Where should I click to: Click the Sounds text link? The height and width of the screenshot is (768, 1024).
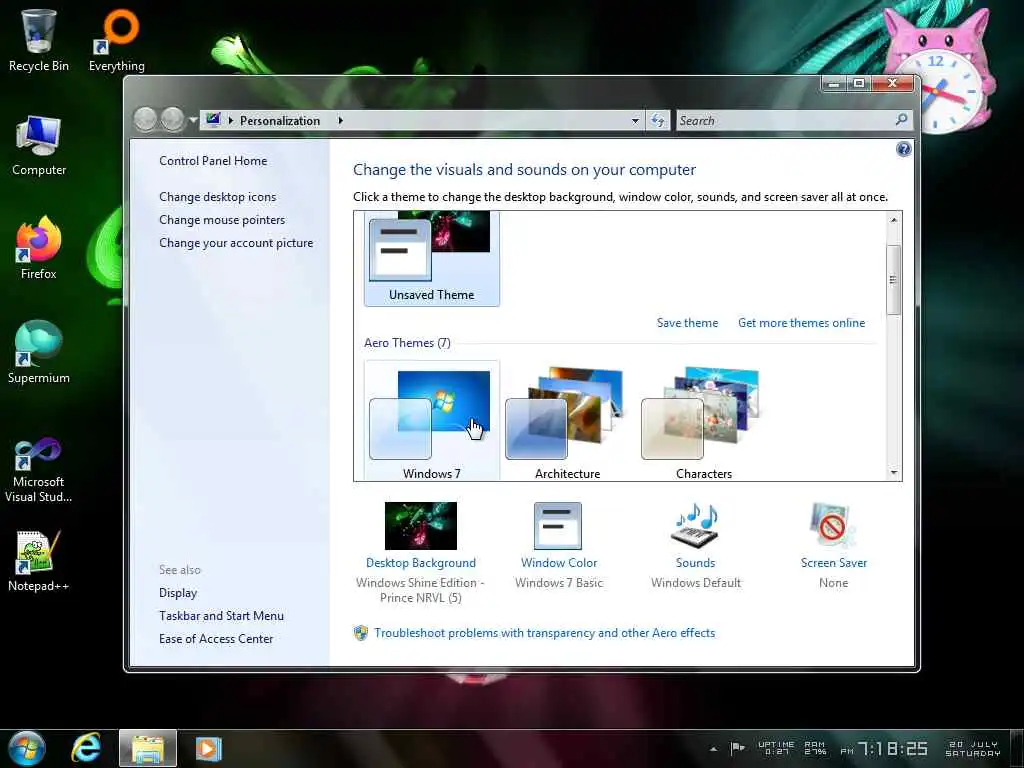(696, 563)
